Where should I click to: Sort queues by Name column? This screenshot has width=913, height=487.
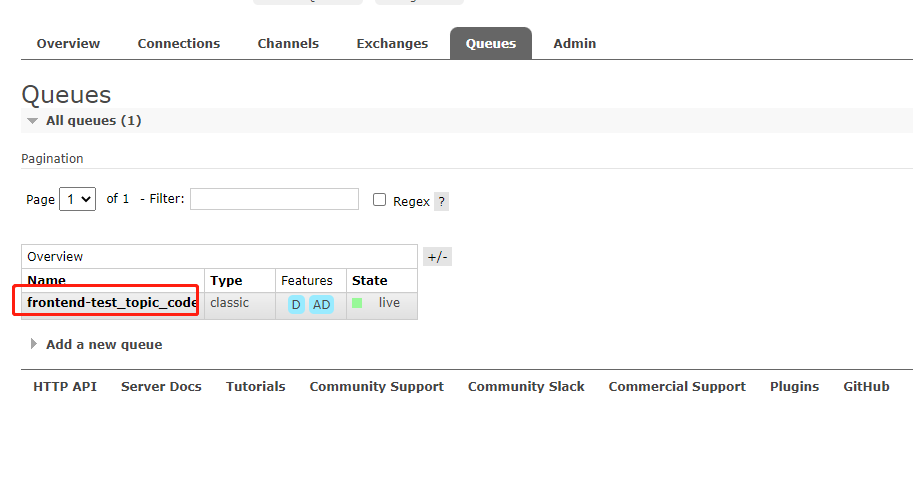47,280
